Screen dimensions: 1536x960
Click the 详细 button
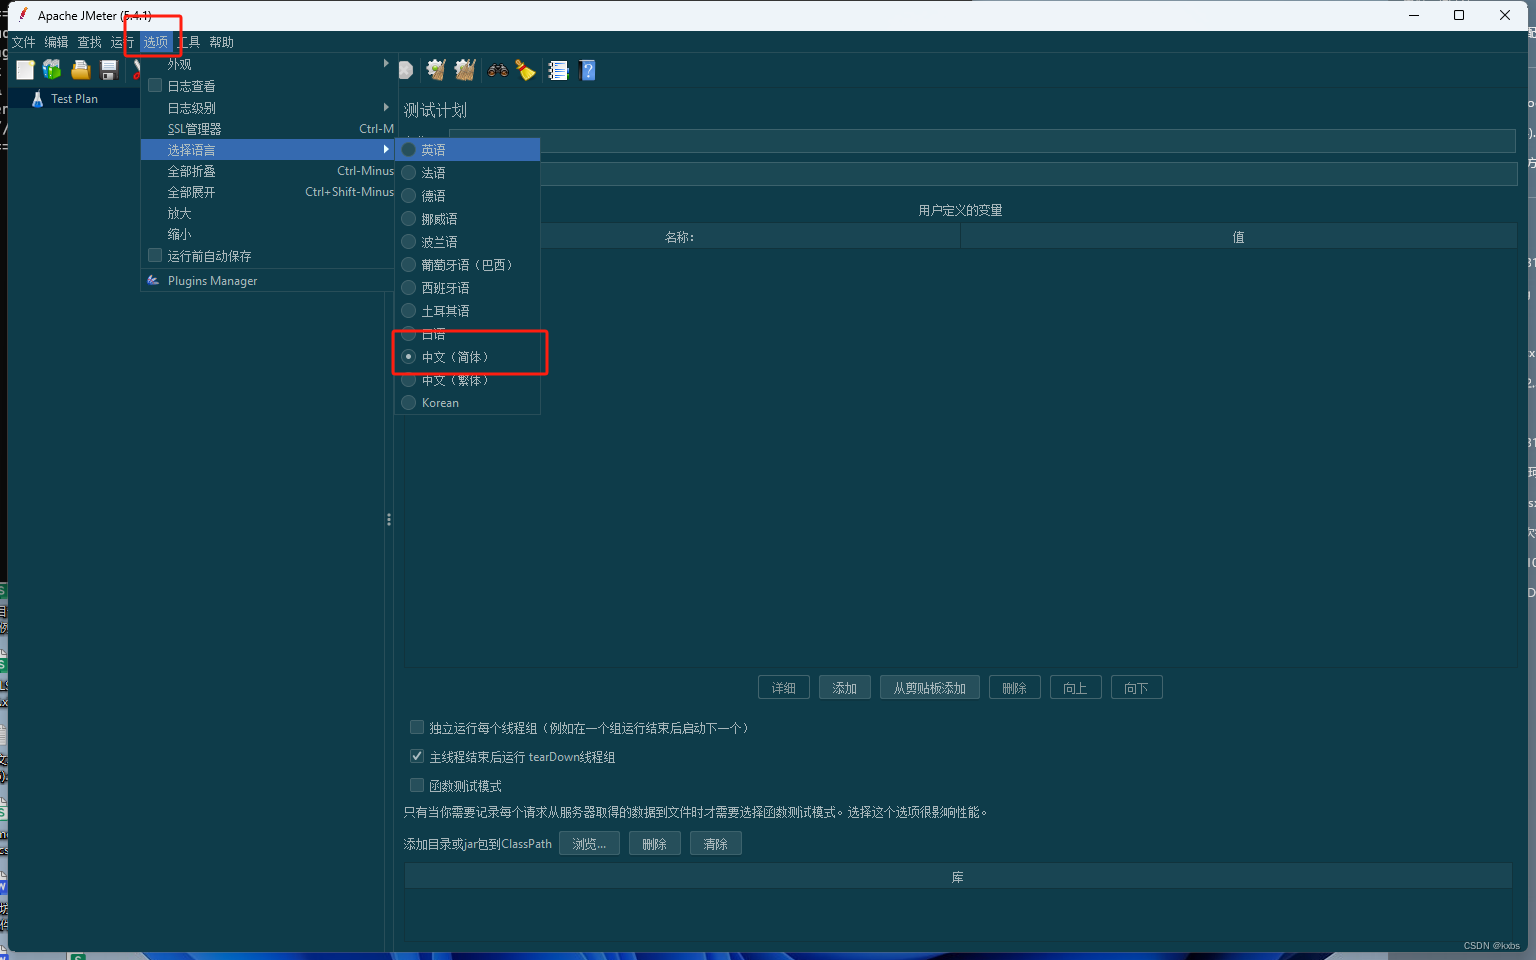point(784,688)
